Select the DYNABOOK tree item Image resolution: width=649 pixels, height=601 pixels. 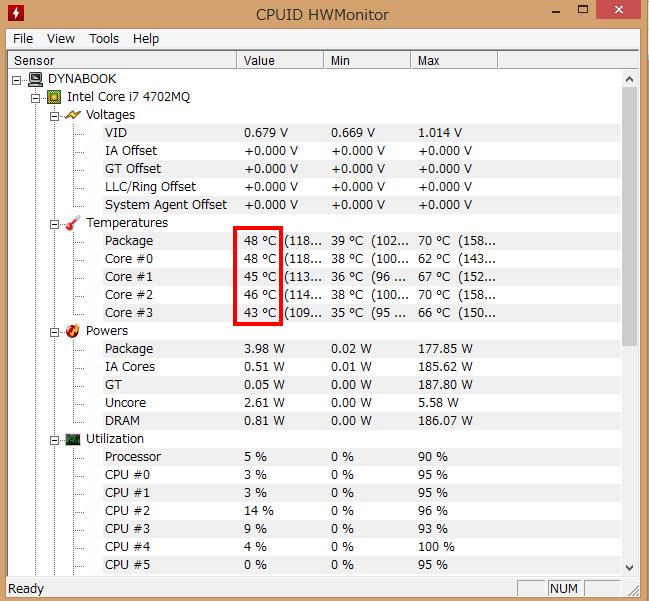pyautogui.click(x=82, y=79)
